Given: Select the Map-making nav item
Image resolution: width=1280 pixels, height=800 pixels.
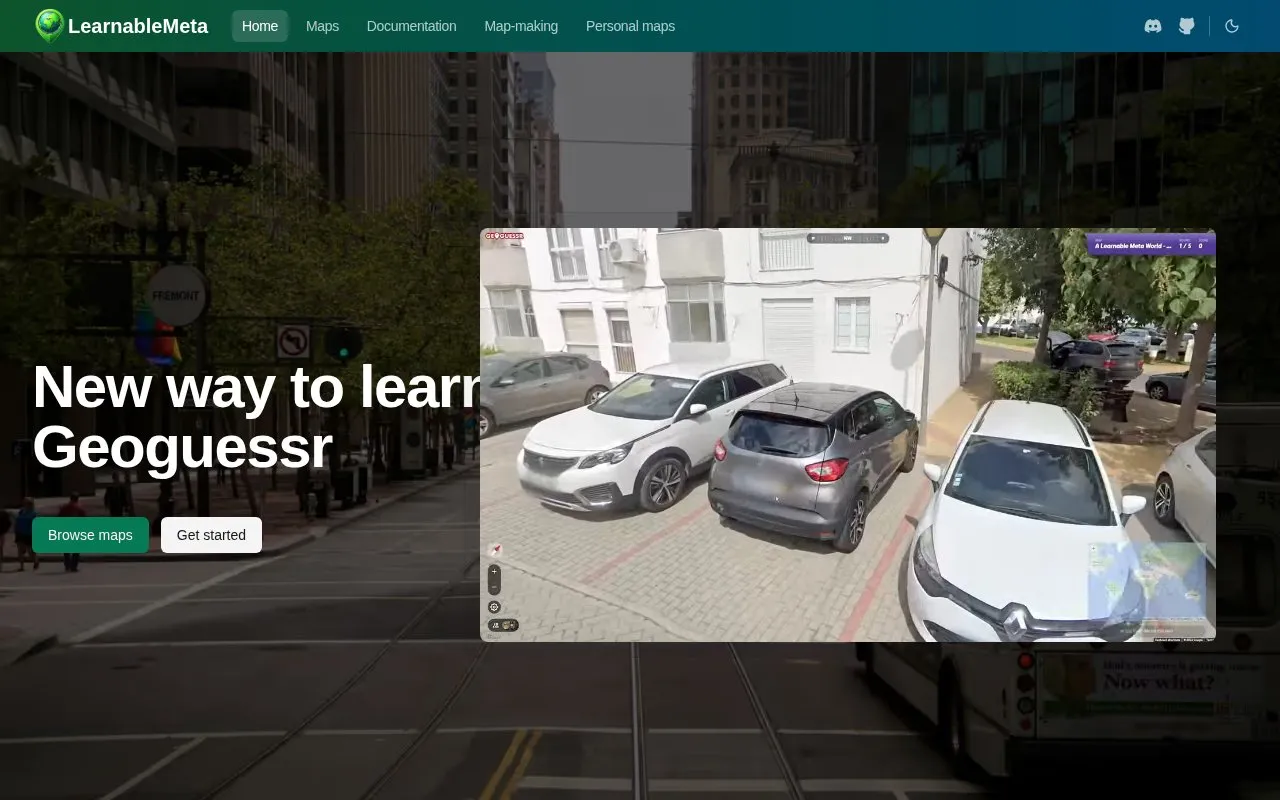Looking at the screenshot, I should coord(521,26).
